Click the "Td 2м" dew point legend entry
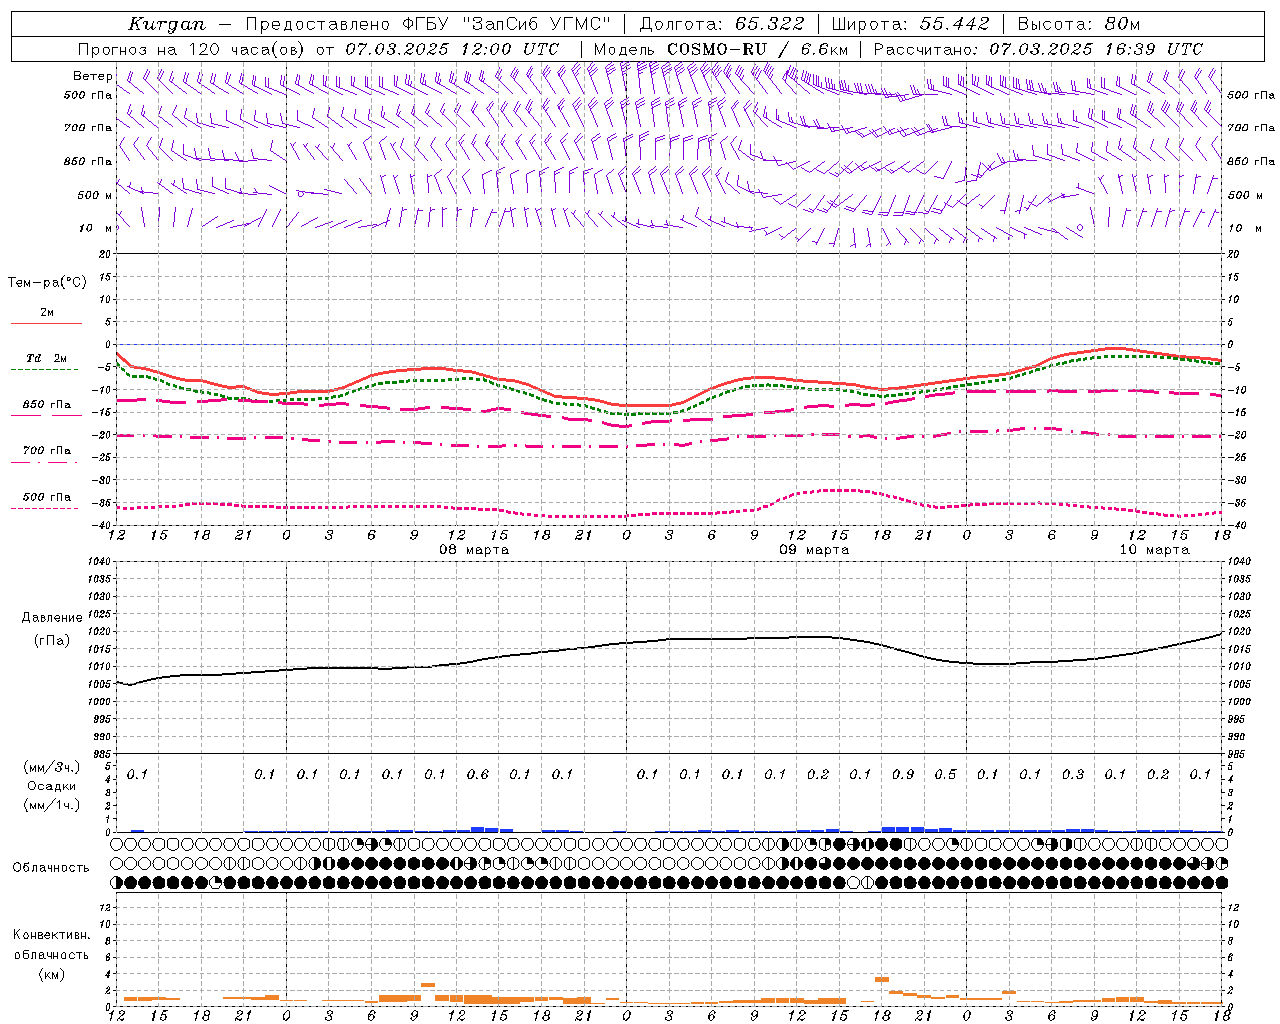 [46, 358]
